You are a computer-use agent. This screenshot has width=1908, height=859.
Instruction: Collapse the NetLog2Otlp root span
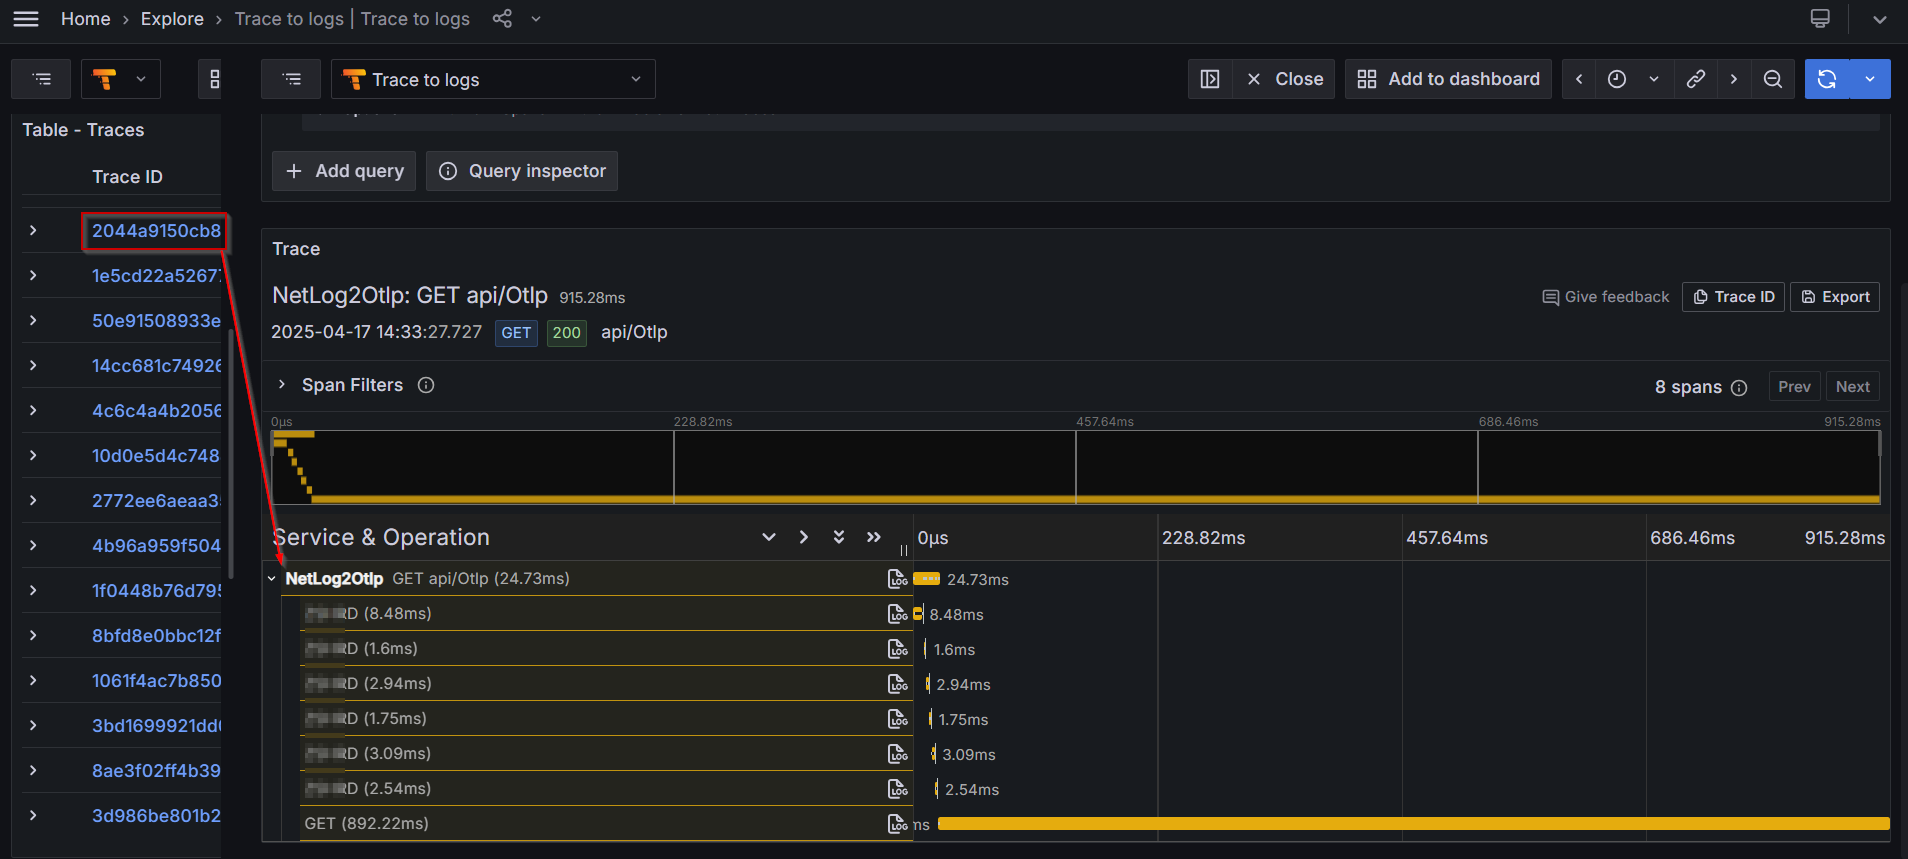point(272,579)
